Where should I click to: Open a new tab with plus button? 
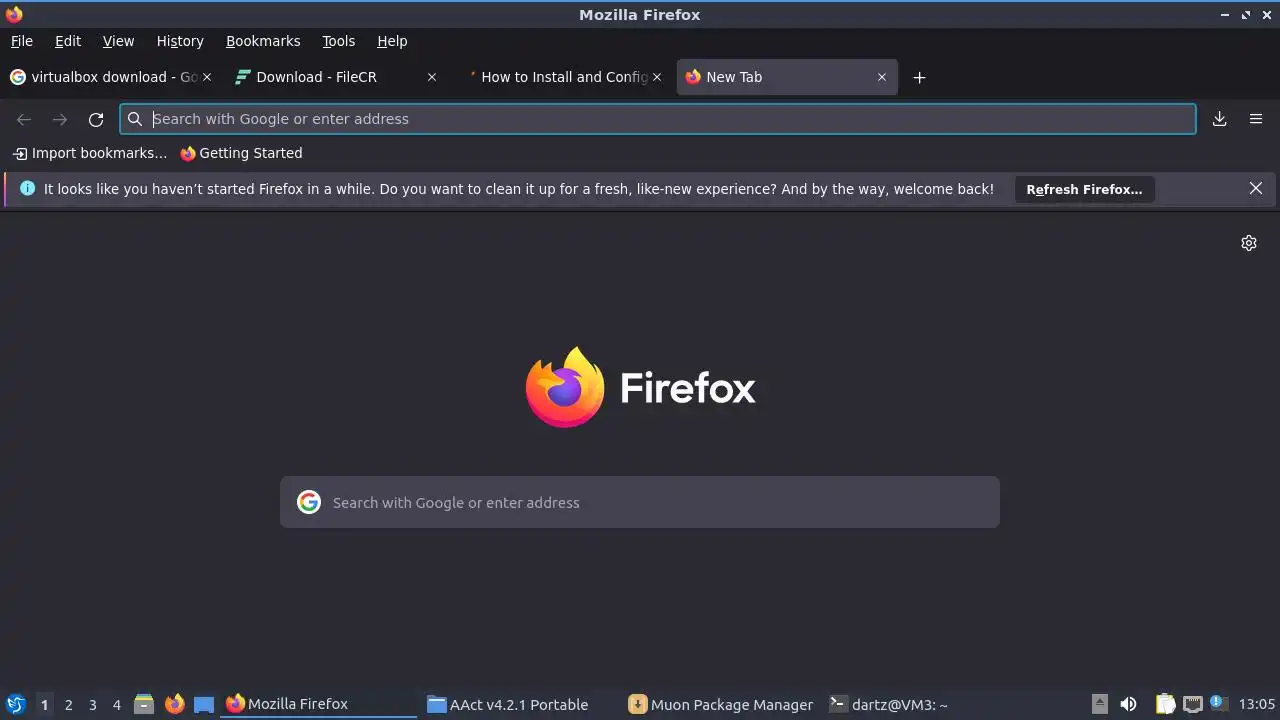(919, 77)
